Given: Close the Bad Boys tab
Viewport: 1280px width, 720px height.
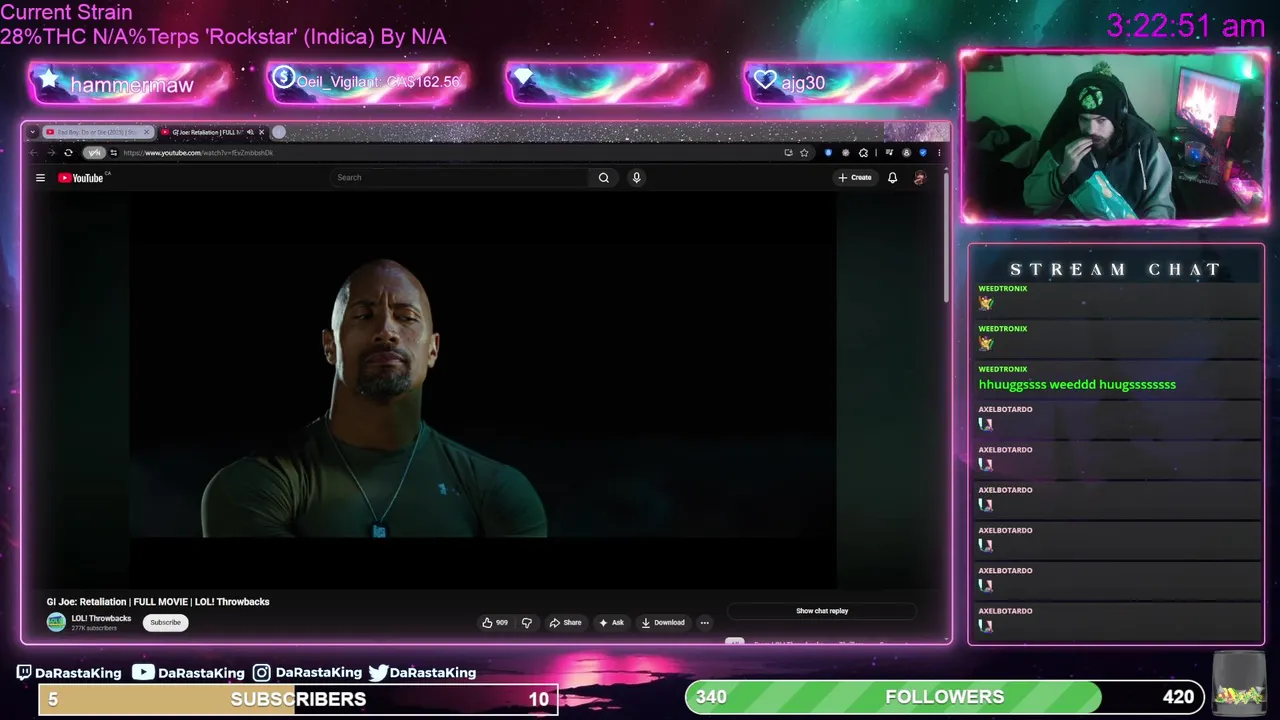Looking at the screenshot, I should click(147, 132).
